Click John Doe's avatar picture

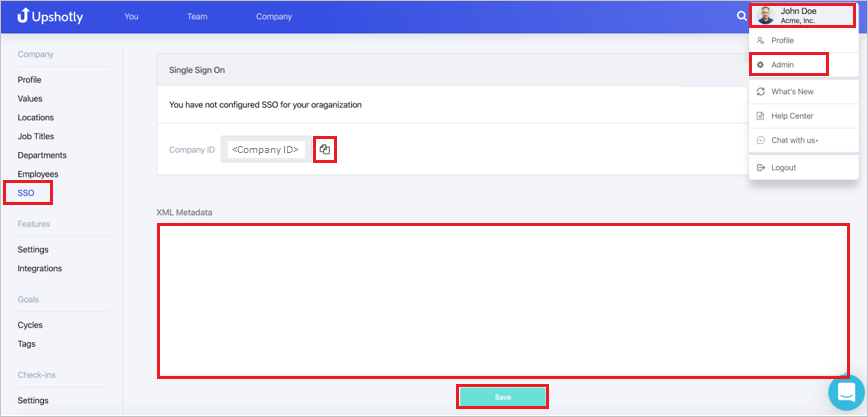[766, 16]
